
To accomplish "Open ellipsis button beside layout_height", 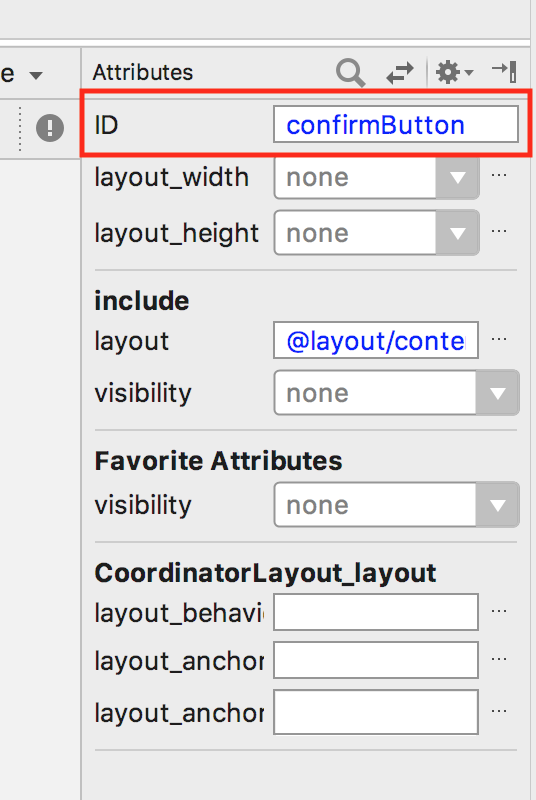I will click(499, 231).
